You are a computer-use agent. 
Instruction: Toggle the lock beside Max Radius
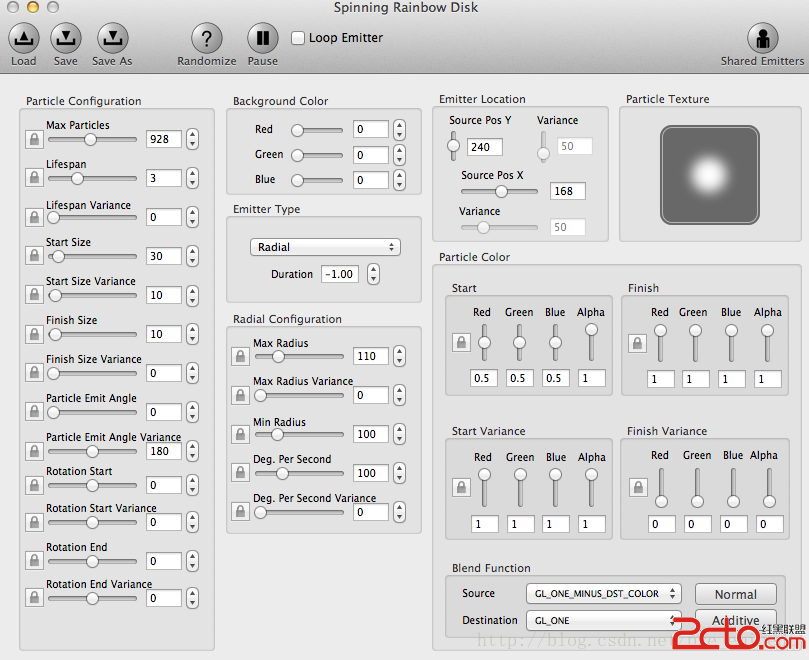(240, 357)
